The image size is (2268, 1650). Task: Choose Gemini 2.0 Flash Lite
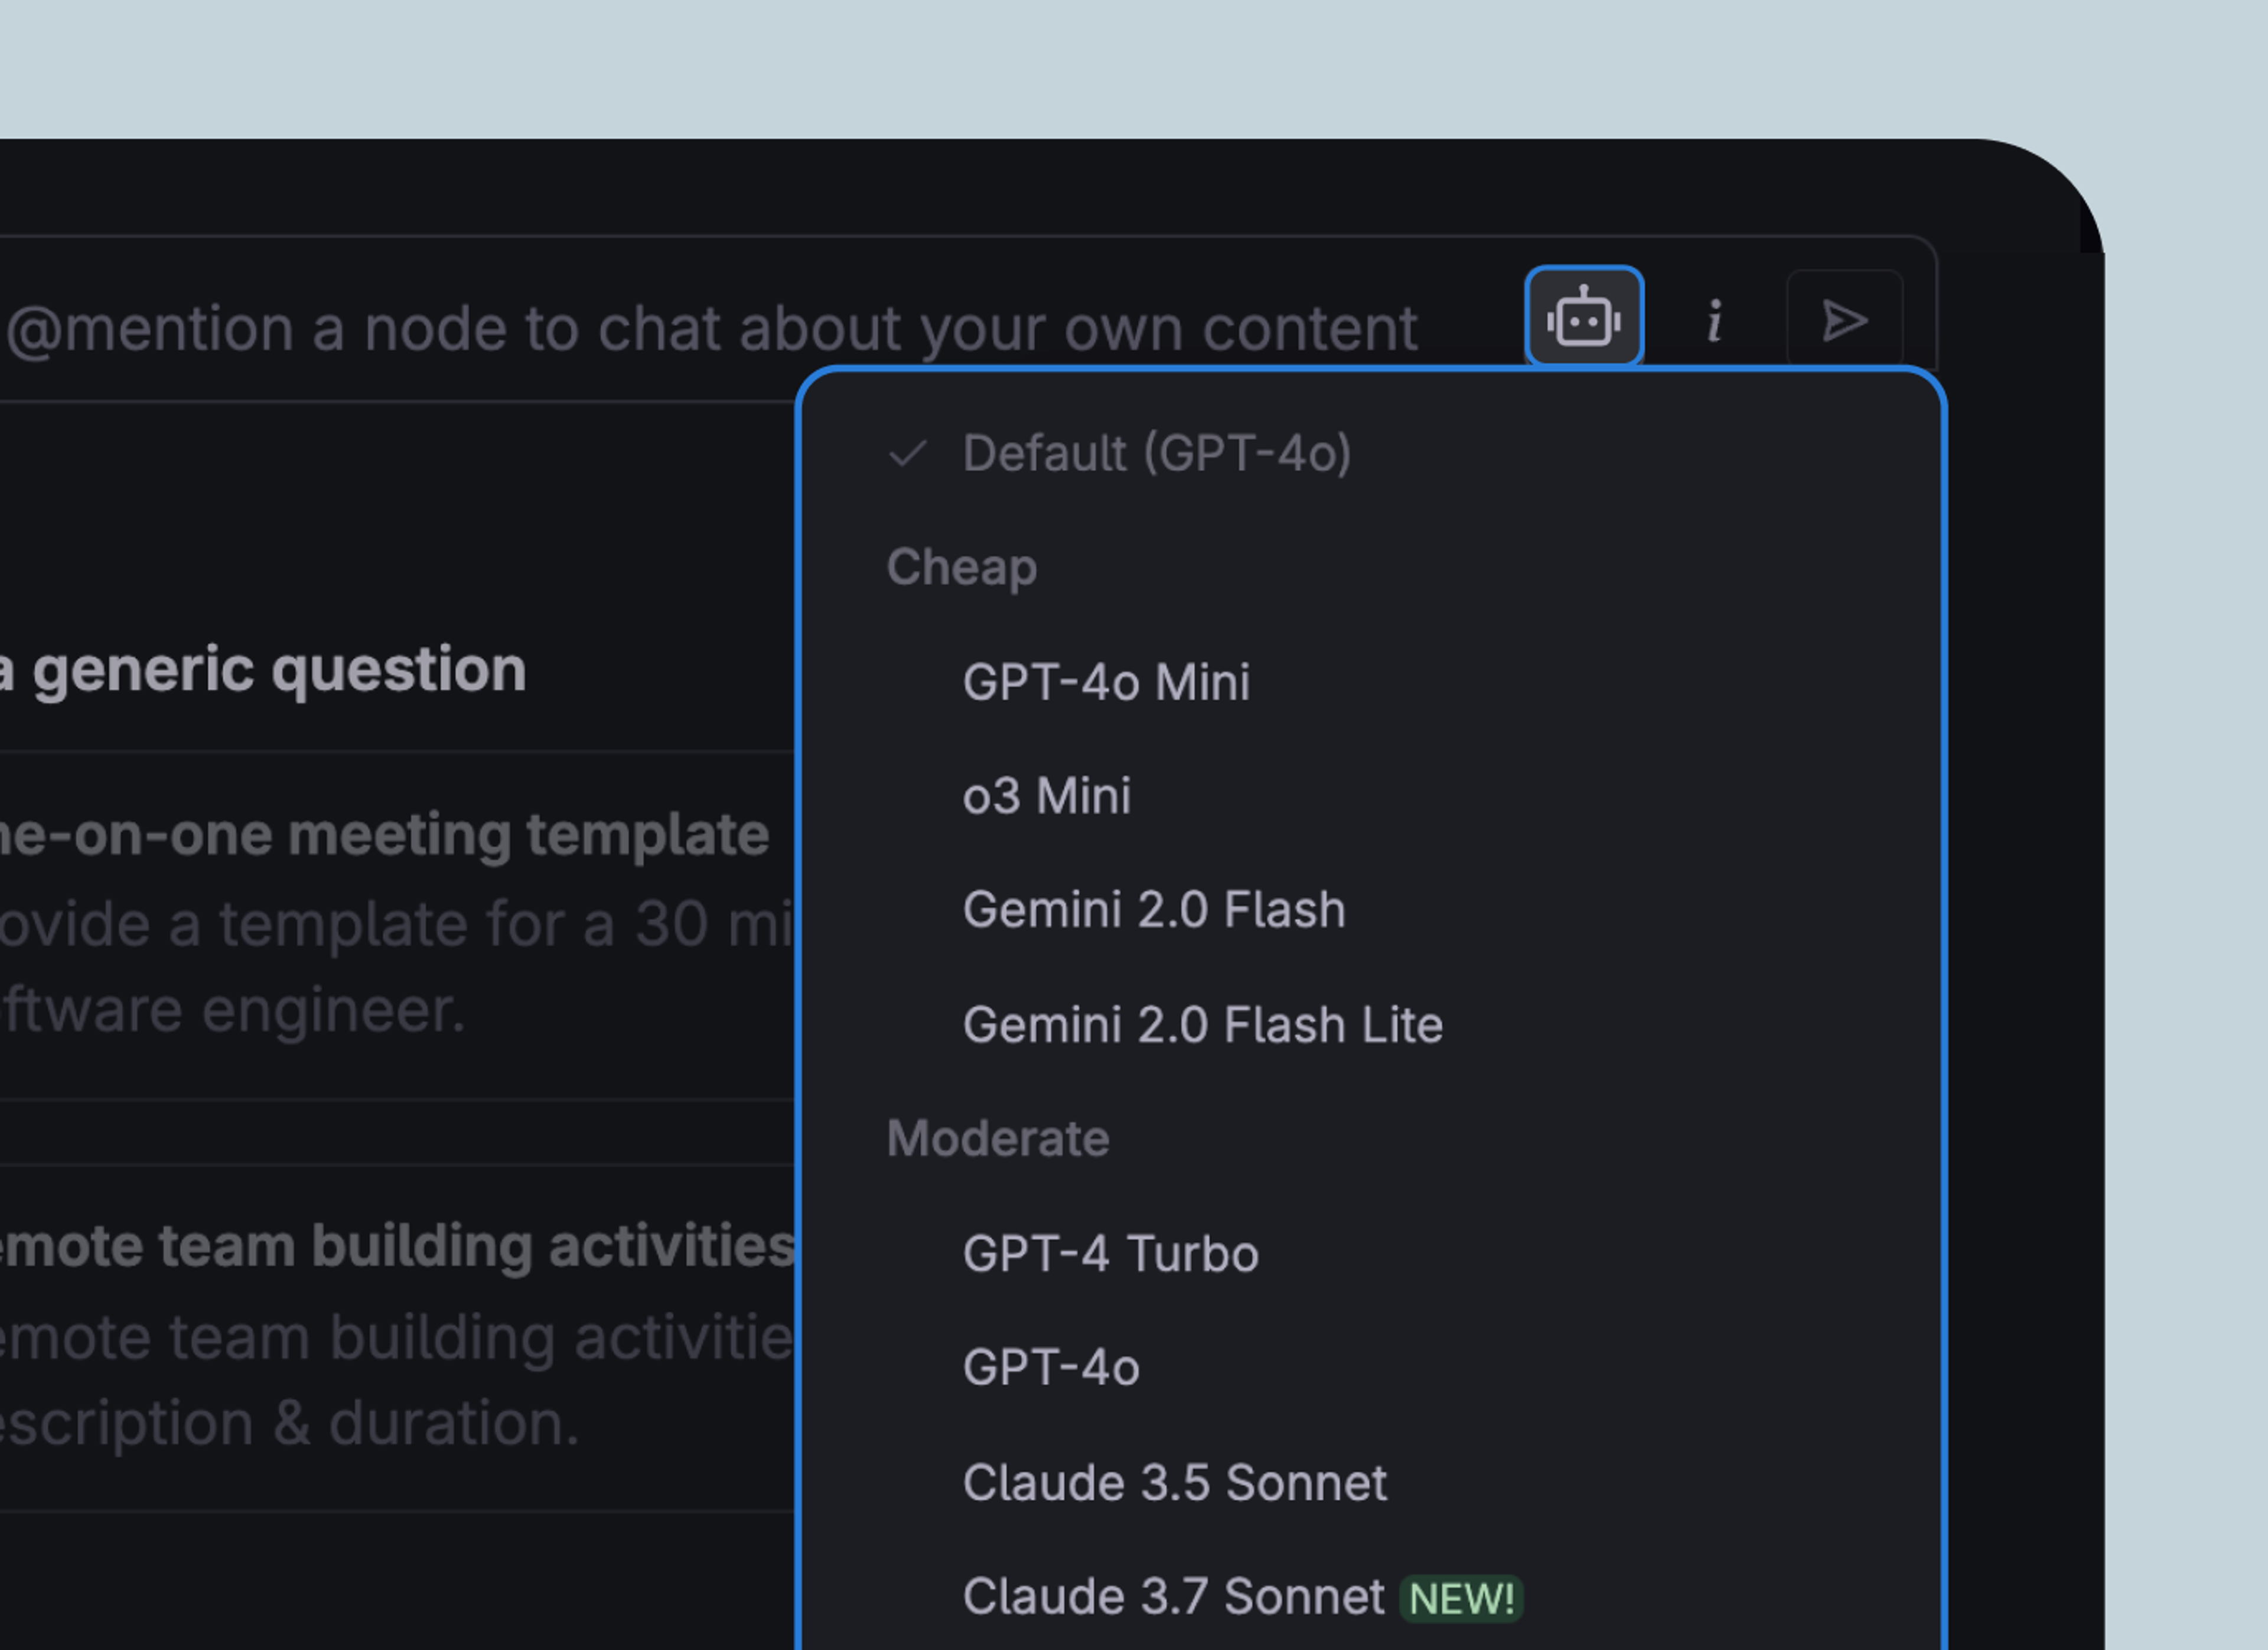1202,1025
